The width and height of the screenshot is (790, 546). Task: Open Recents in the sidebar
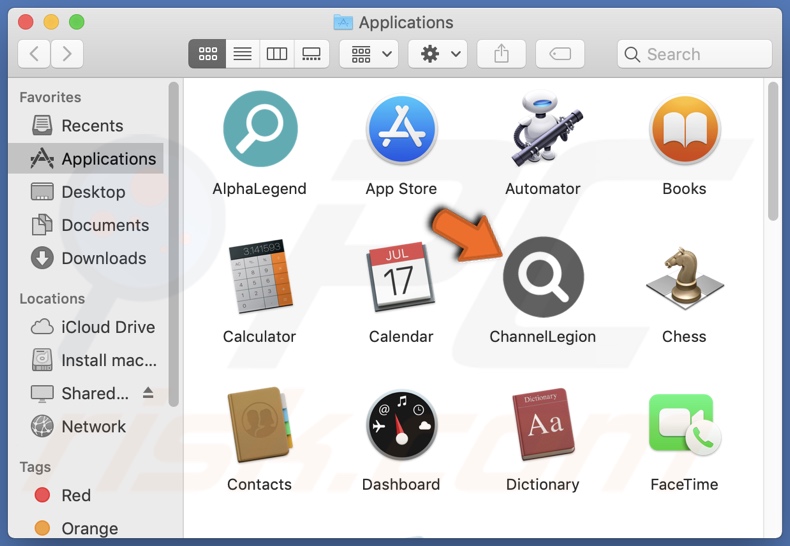click(x=86, y=125)
